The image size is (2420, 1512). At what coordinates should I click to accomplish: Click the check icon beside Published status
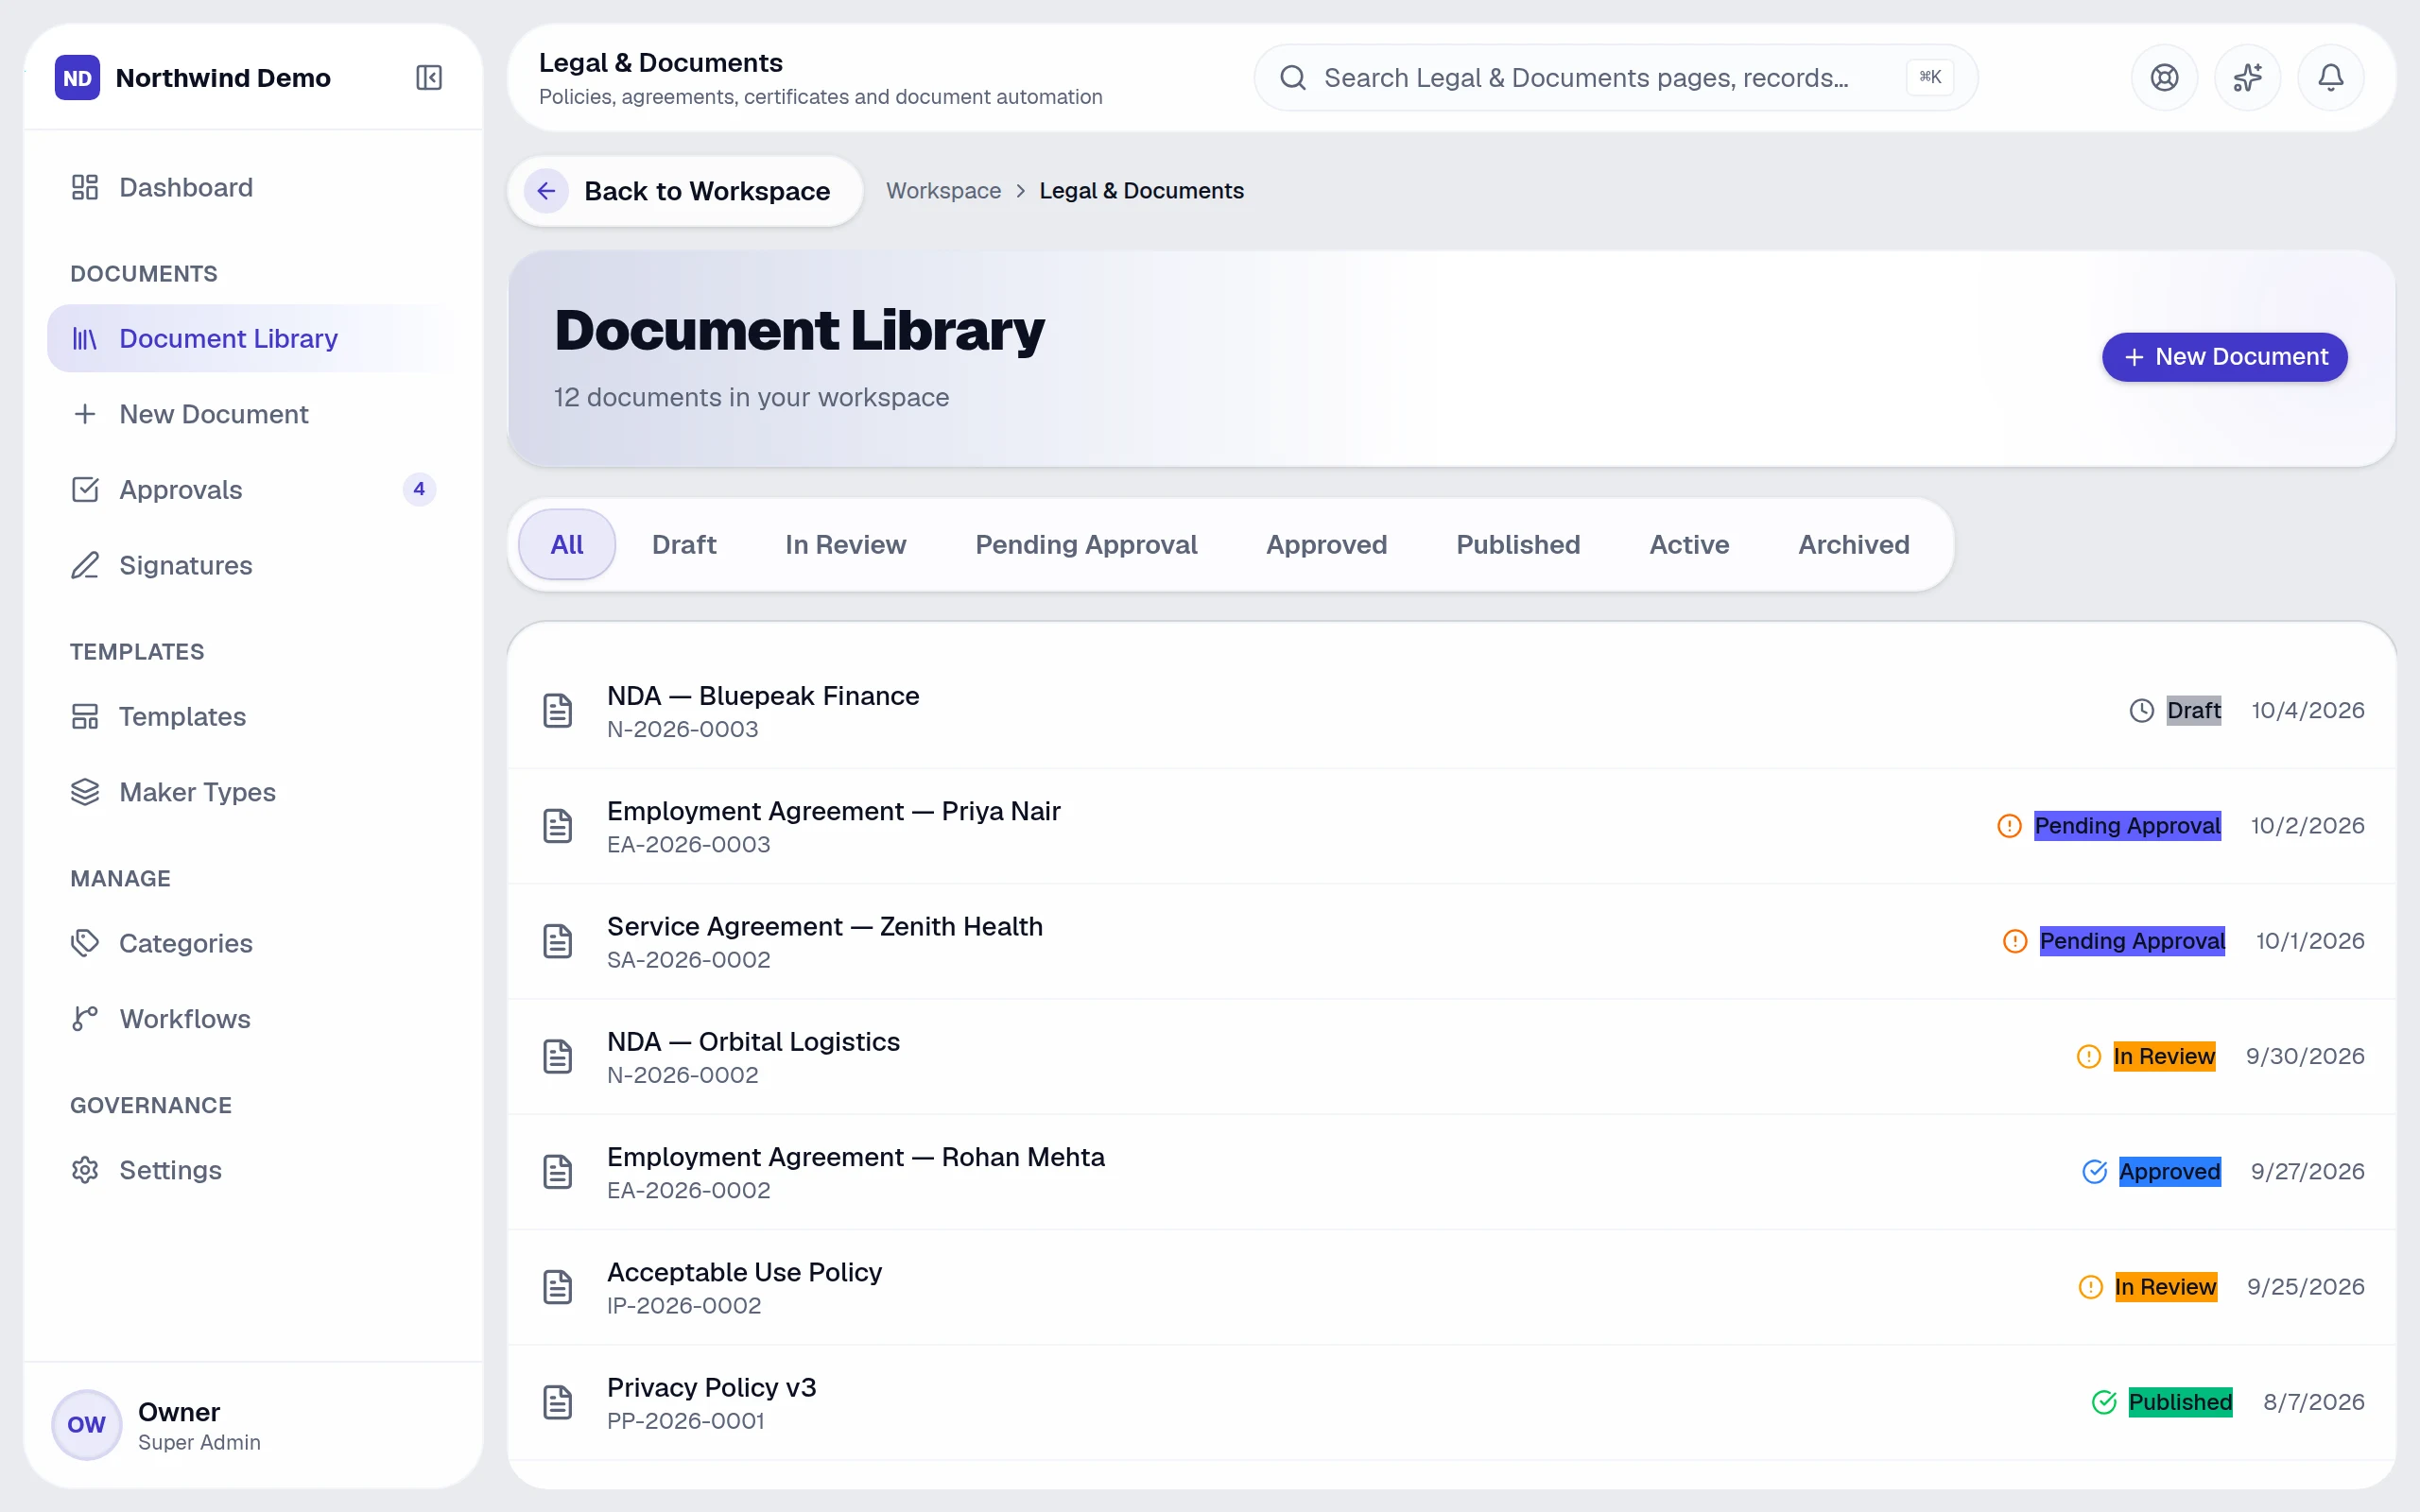[x=2104, y=1402]
